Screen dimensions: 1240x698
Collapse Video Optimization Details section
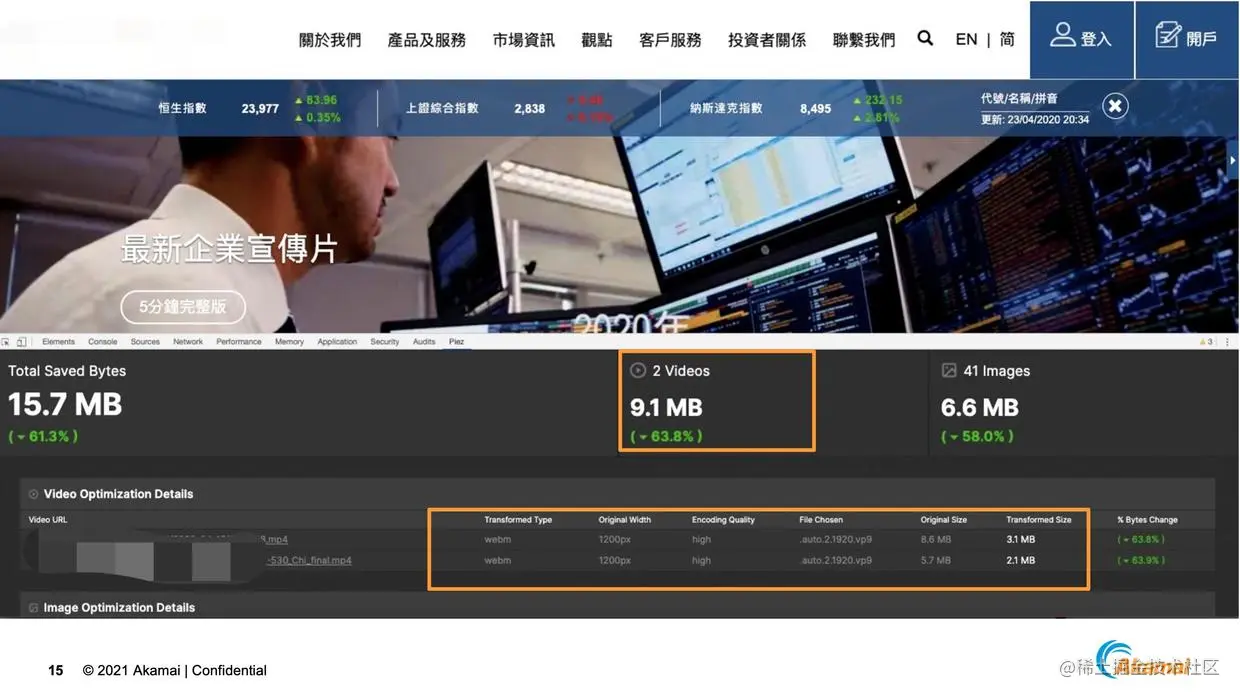[33, 494]
